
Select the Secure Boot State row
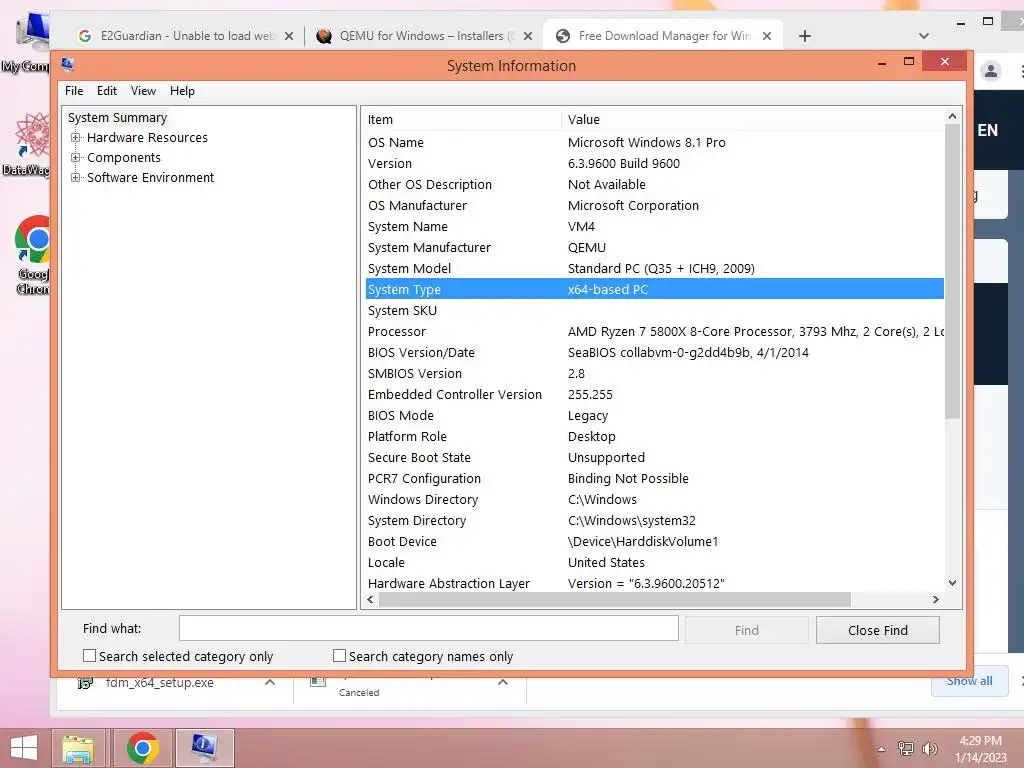654,457
